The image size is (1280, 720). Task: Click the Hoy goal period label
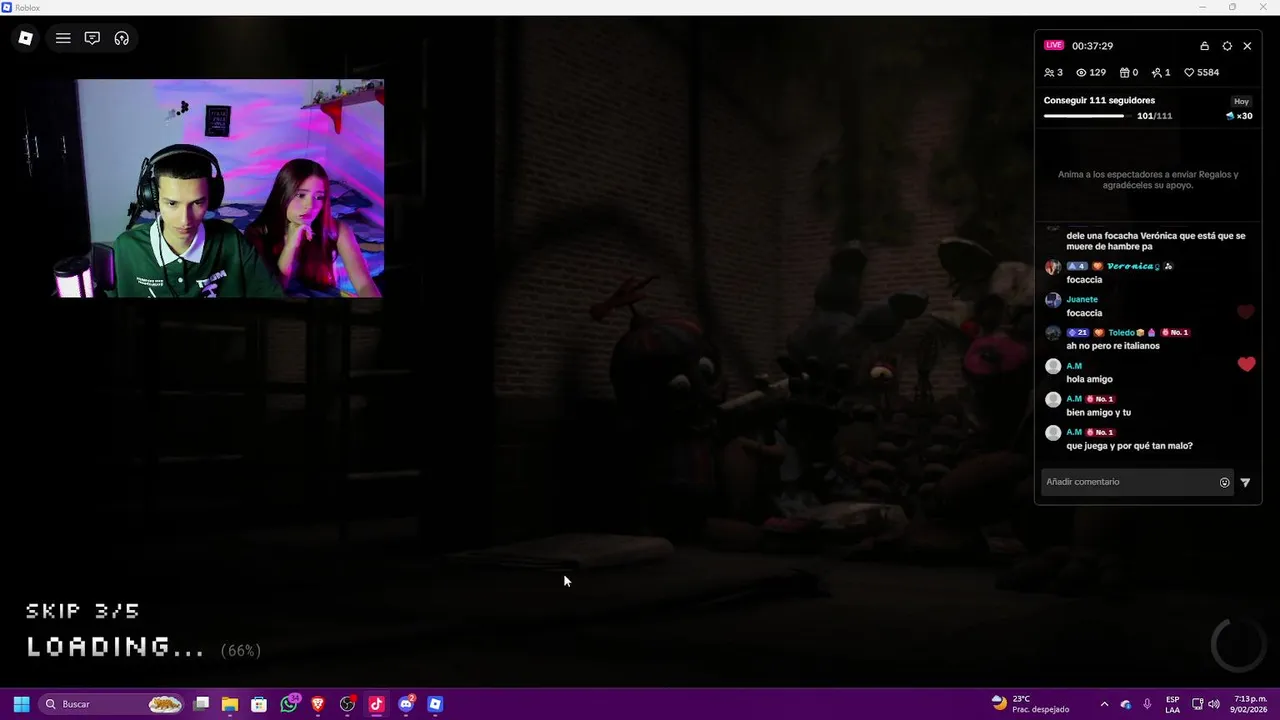1241,101
